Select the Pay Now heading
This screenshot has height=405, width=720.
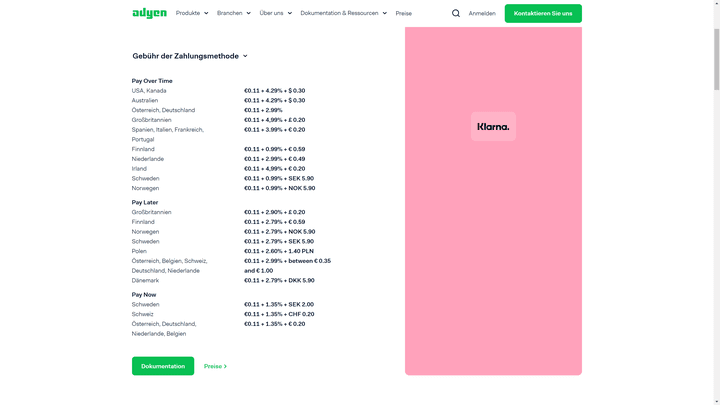[144, 294]
